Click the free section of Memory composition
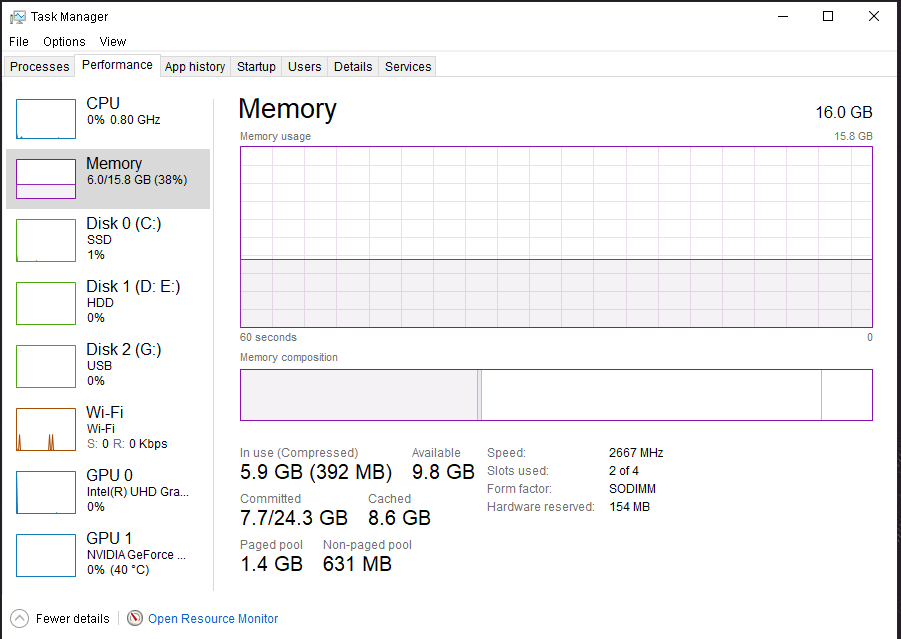 (x=847, y=395)
